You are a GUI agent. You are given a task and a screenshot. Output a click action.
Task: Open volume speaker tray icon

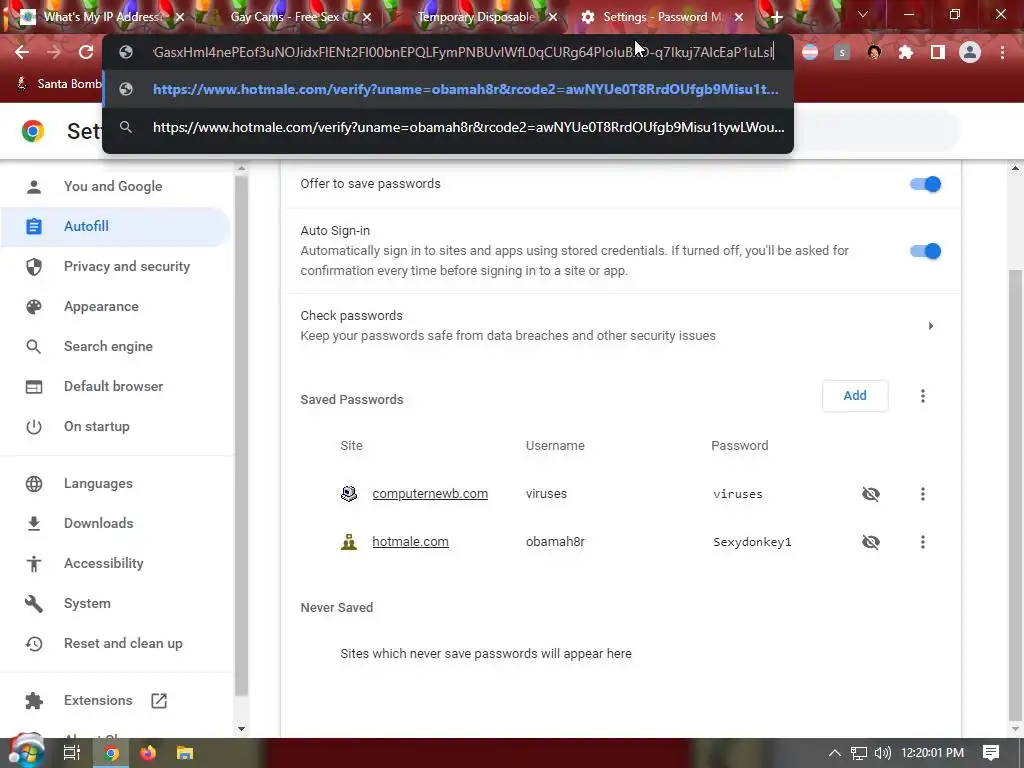883,753
